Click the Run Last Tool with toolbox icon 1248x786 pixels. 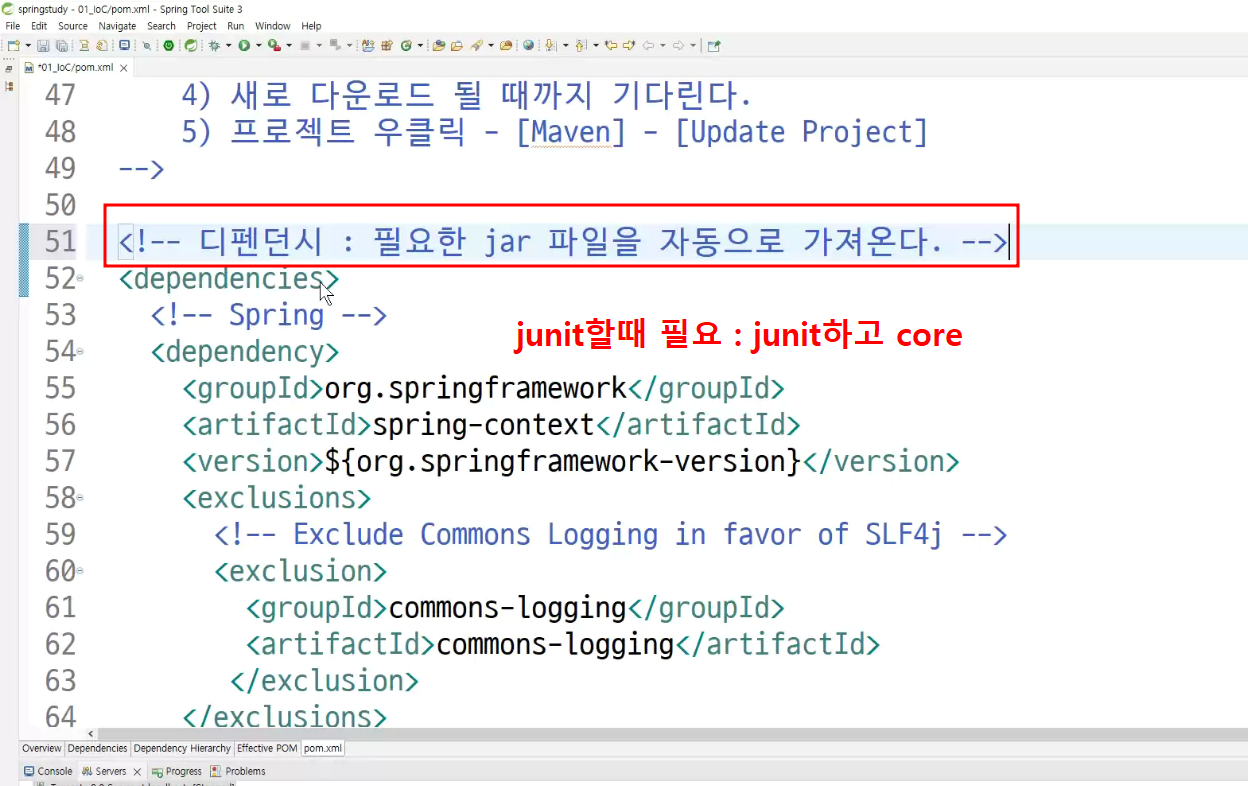[x=274, y=45]
